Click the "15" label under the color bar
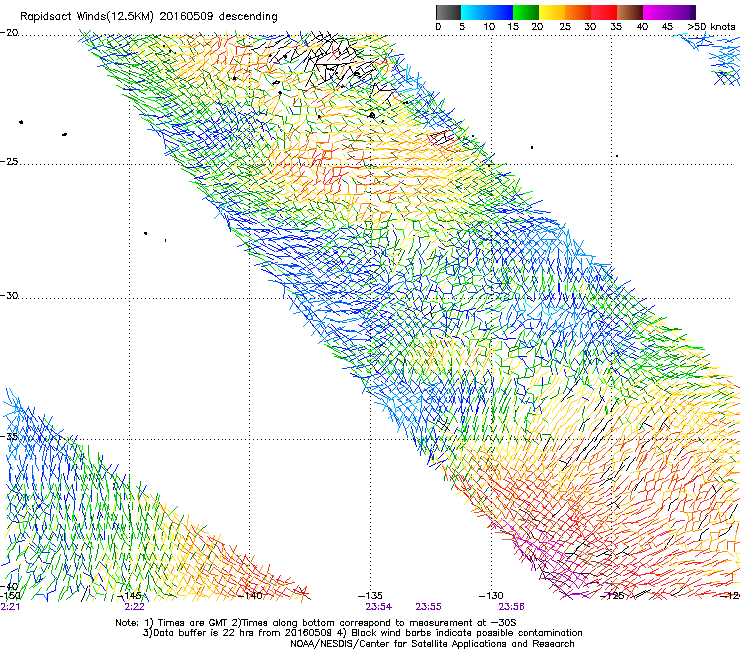Screen dimensions: 740x650 [513, 27]
